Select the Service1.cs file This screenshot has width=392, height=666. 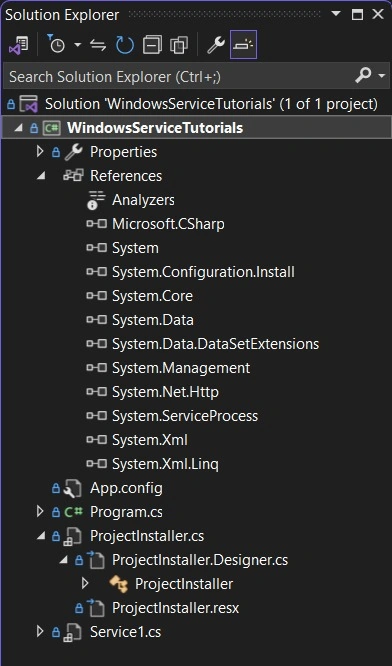125,632
